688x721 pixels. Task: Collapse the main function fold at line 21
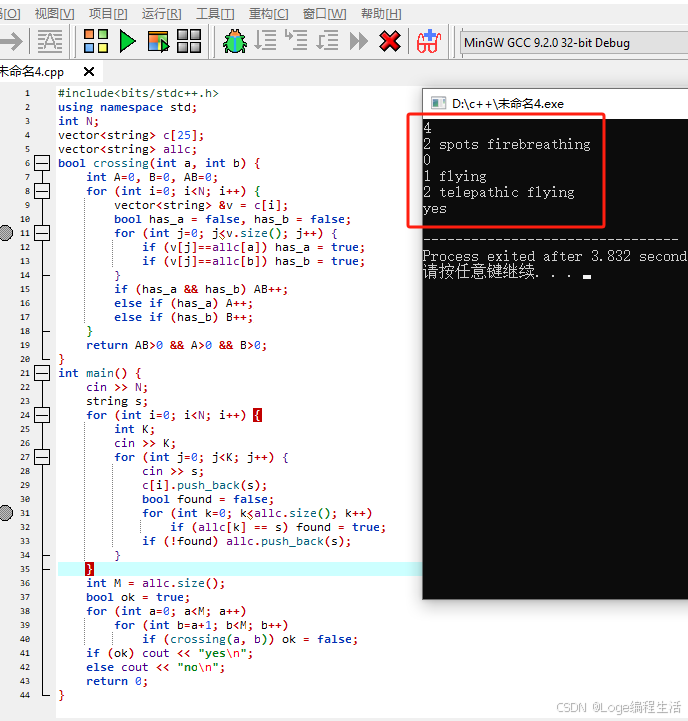click(42, 373)
